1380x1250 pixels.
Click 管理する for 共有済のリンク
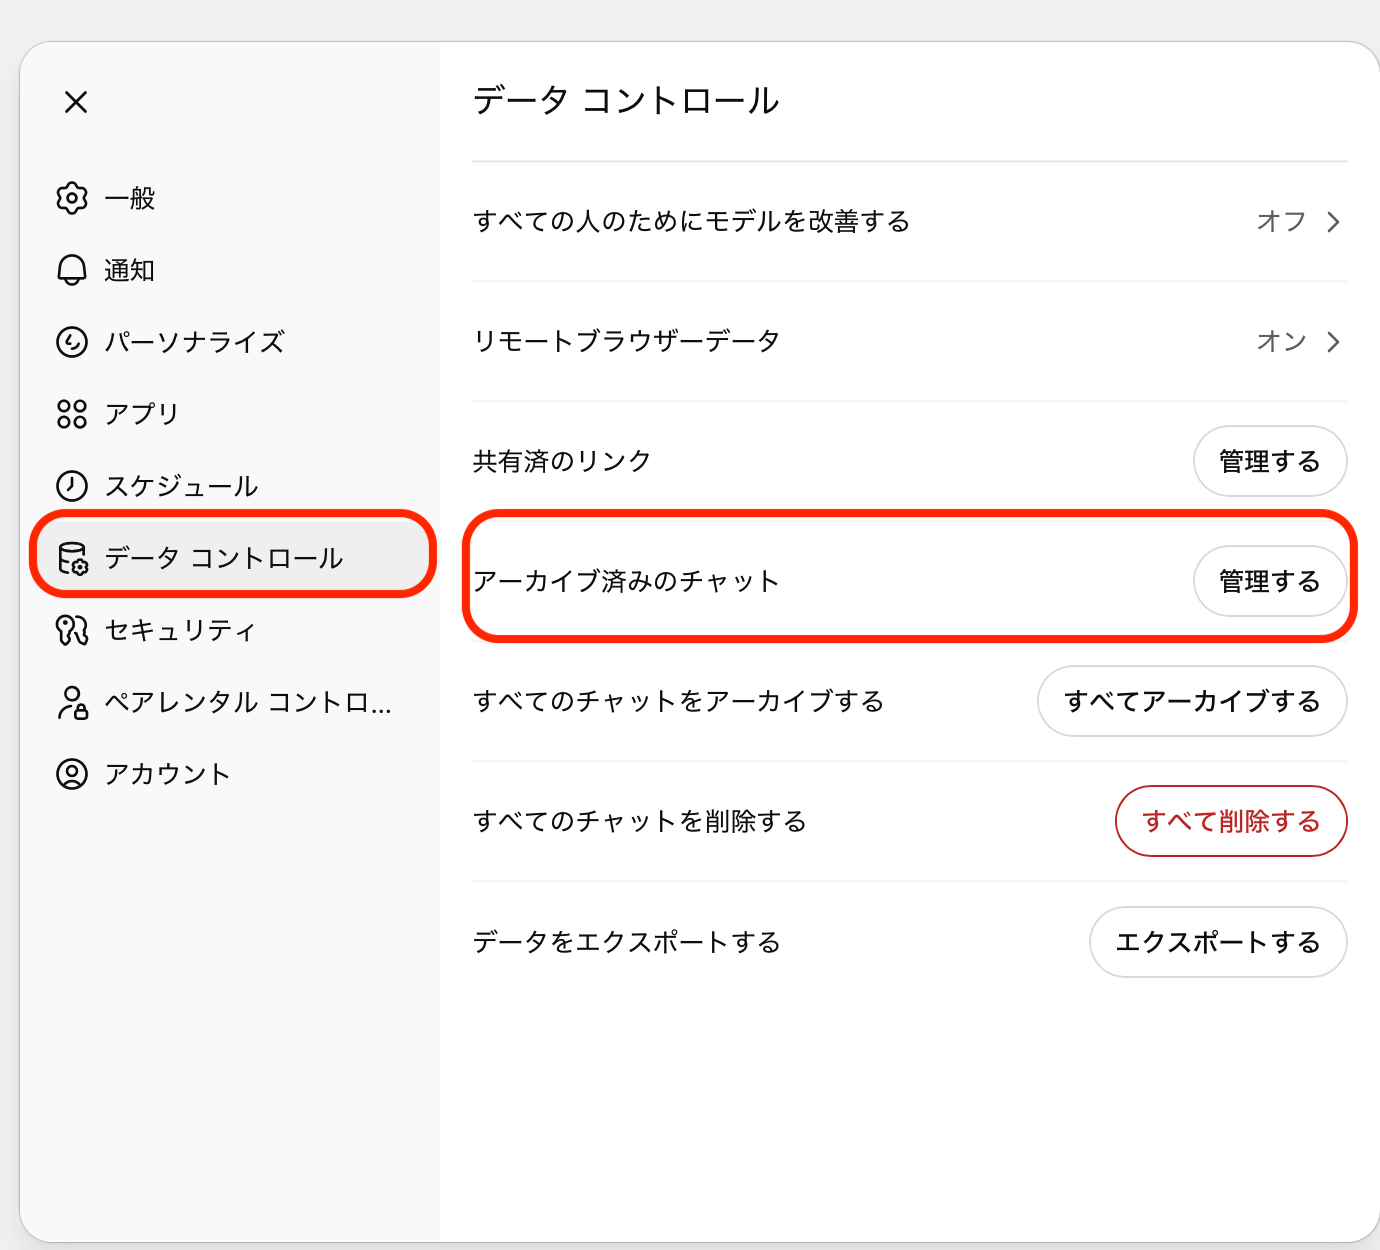pos(1269,461)
